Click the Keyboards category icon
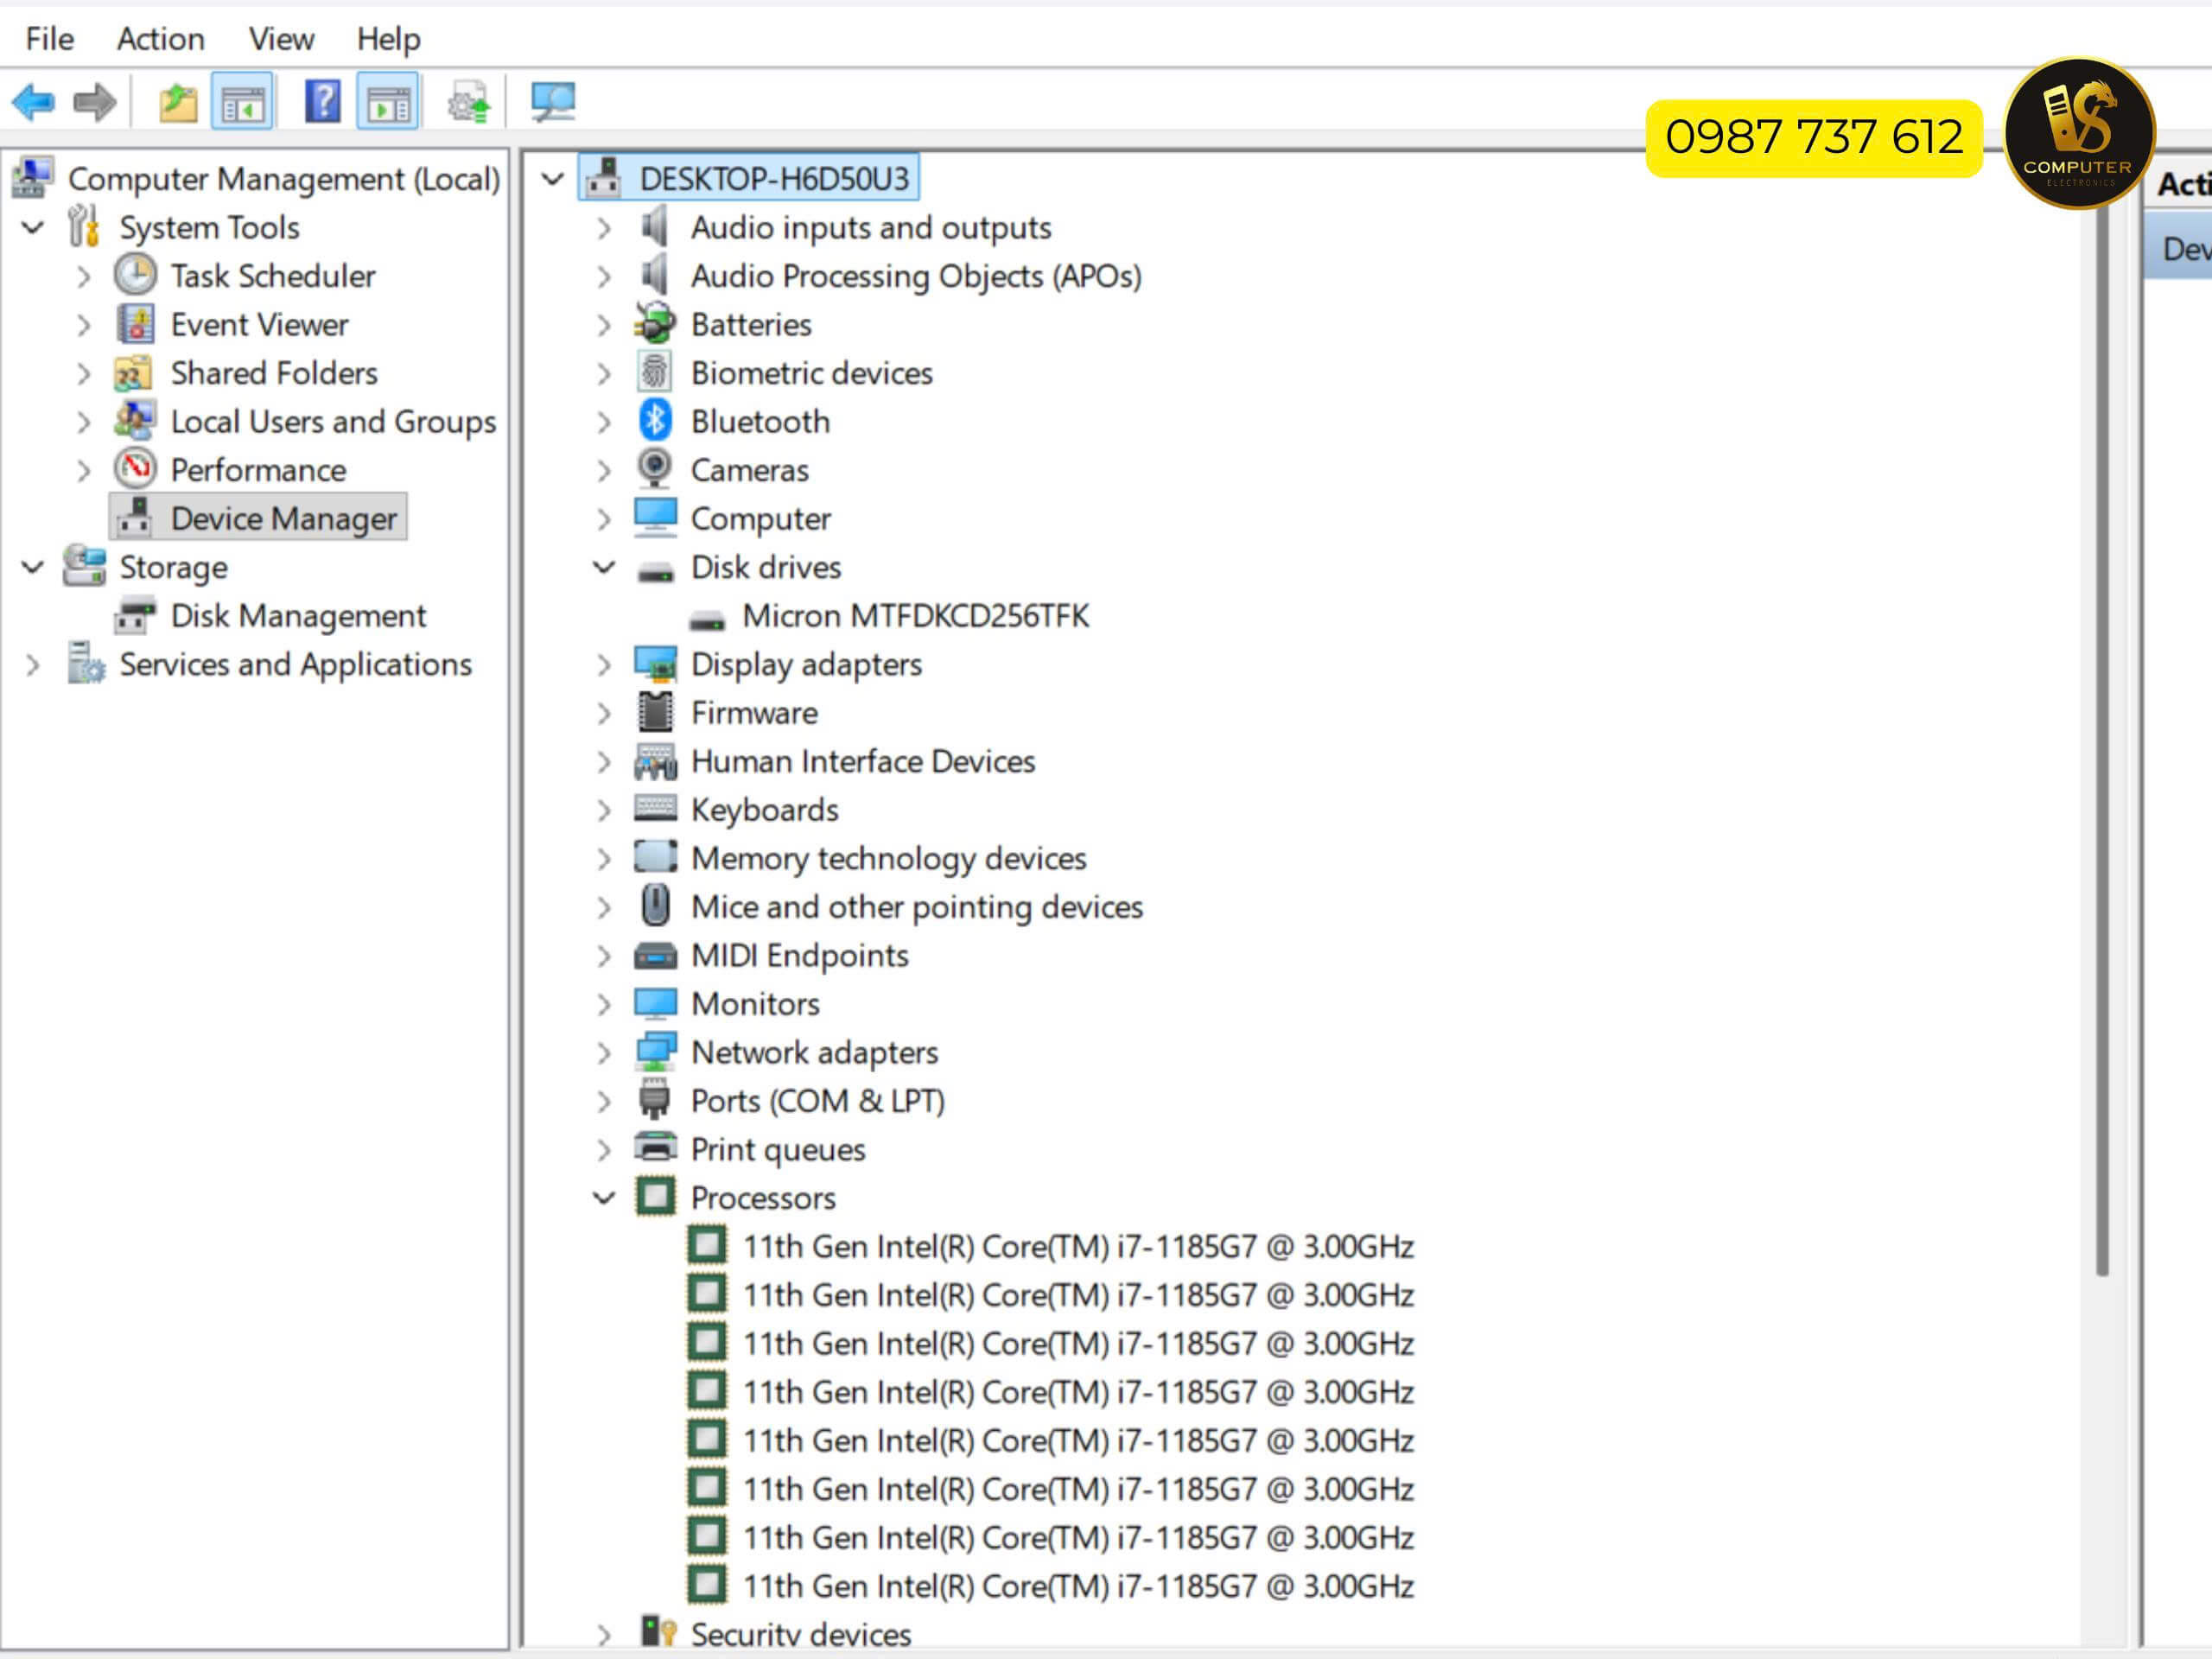The width and height of the screenshot is (2212, 1659). (x=655, y=809)
